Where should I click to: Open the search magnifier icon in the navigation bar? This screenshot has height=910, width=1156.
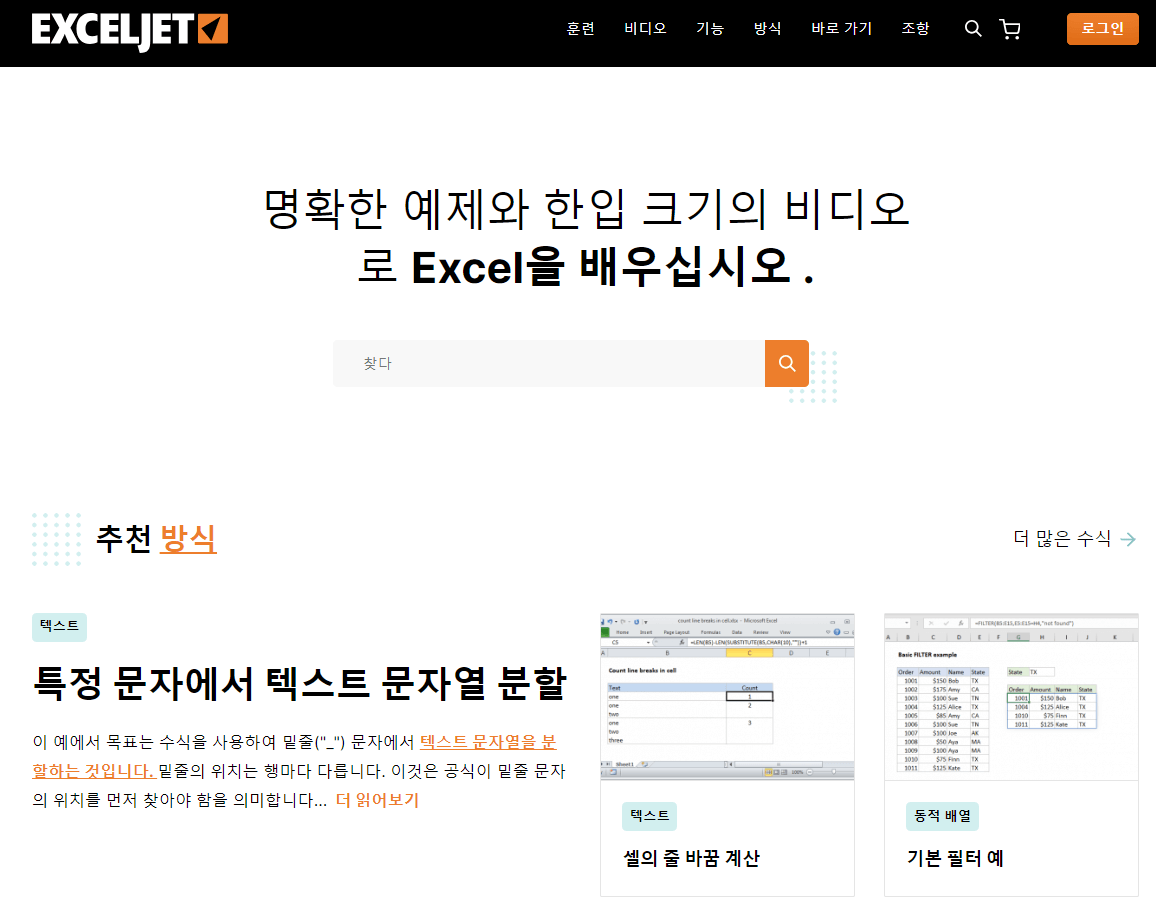(972, 29)
